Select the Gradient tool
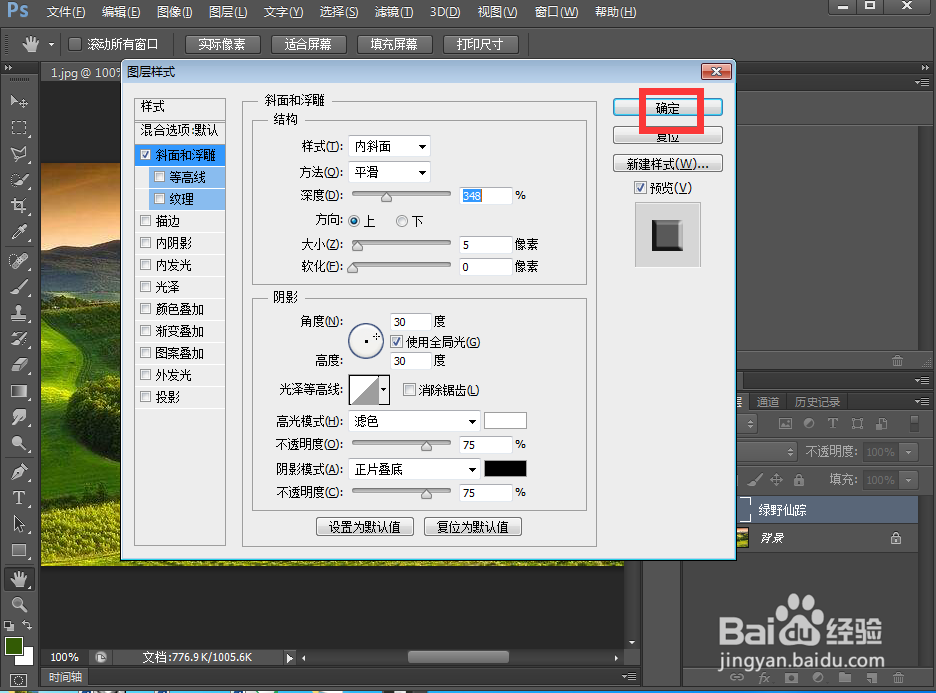The image size is (936, 693). click(18, 391)
